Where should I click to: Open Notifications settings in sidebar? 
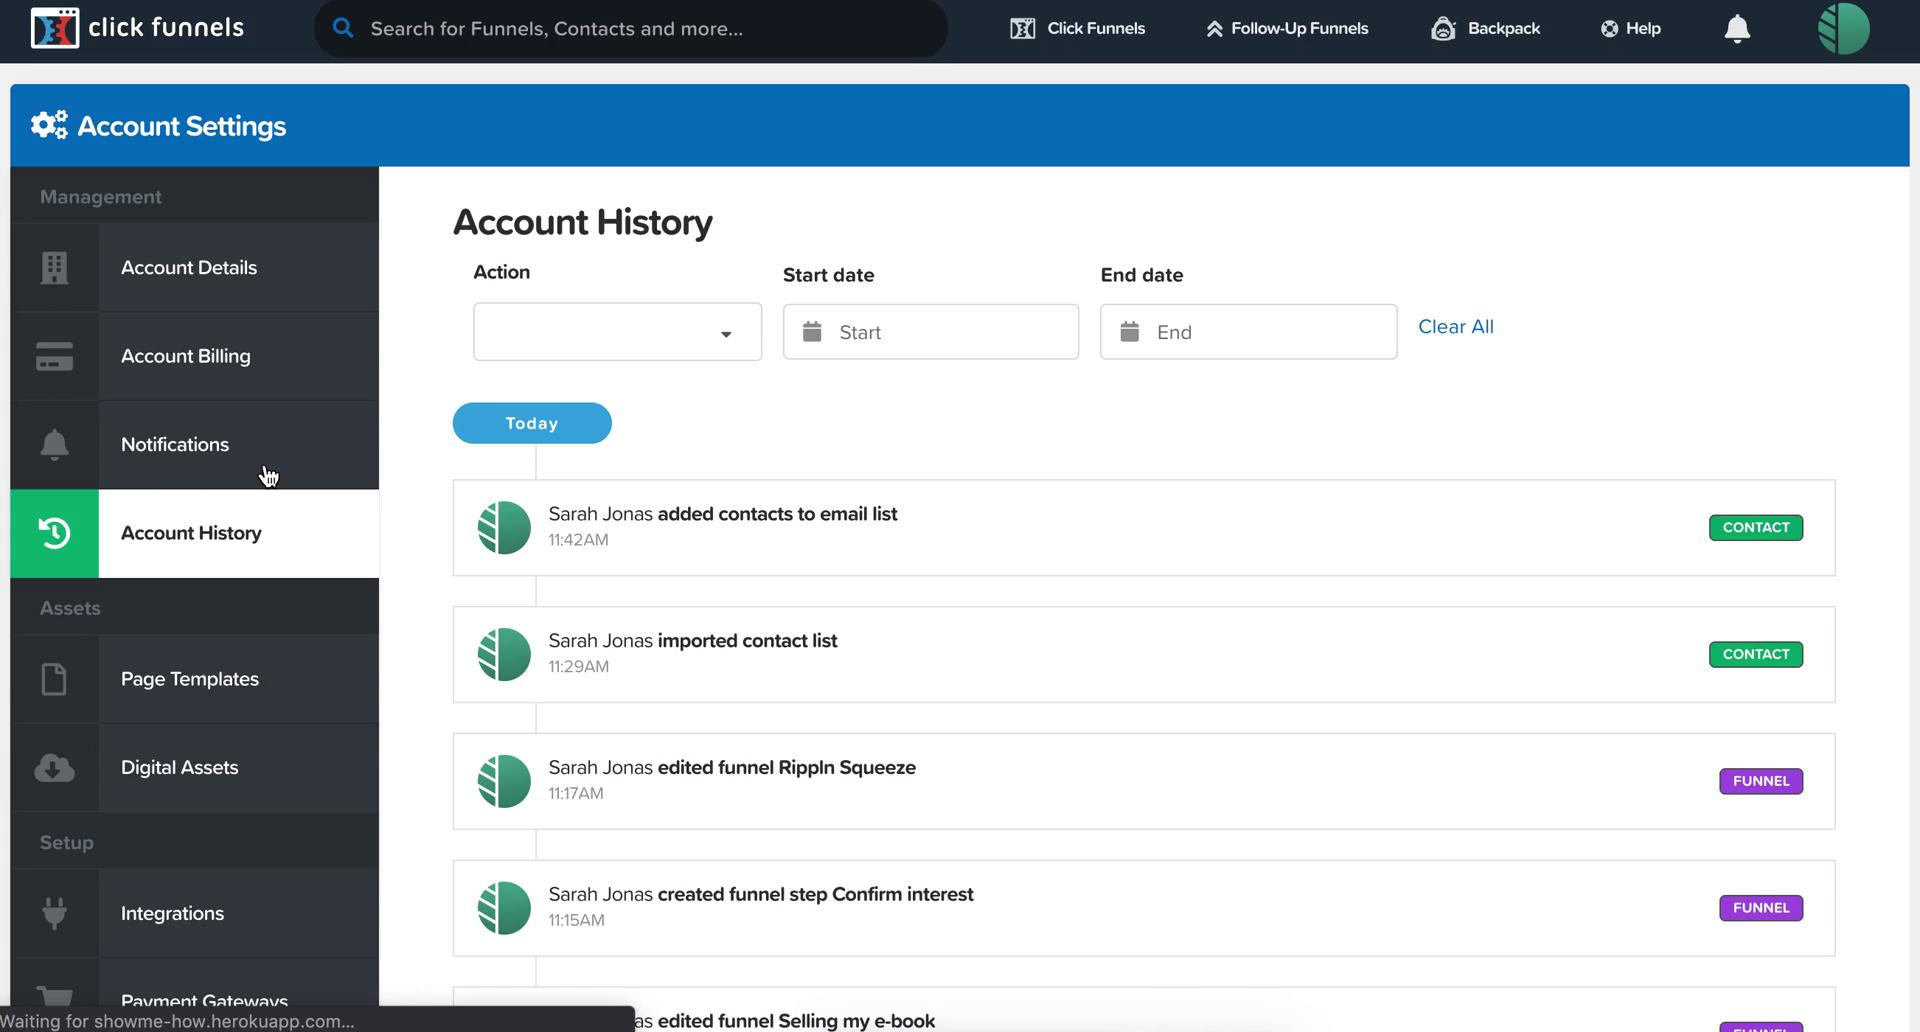195,444
